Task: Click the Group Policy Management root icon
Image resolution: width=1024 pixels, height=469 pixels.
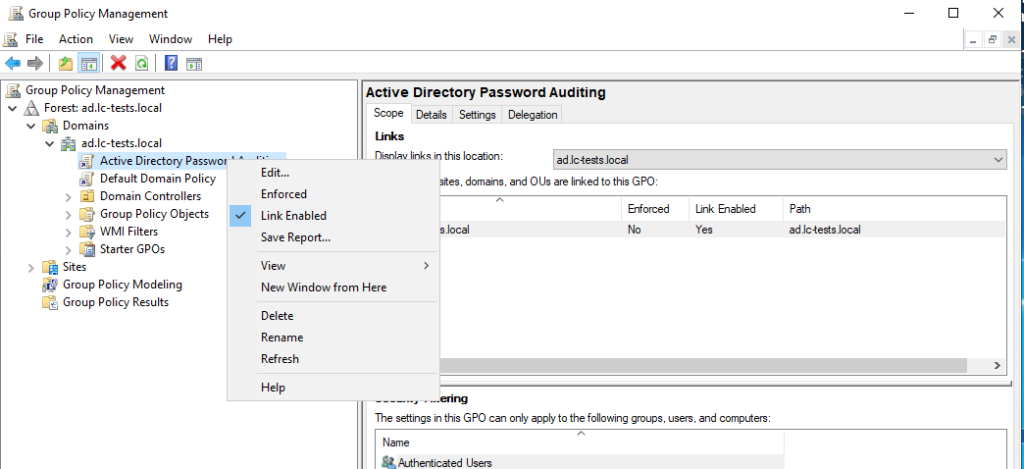Action: pyautogui.click(x=14, y=90)
